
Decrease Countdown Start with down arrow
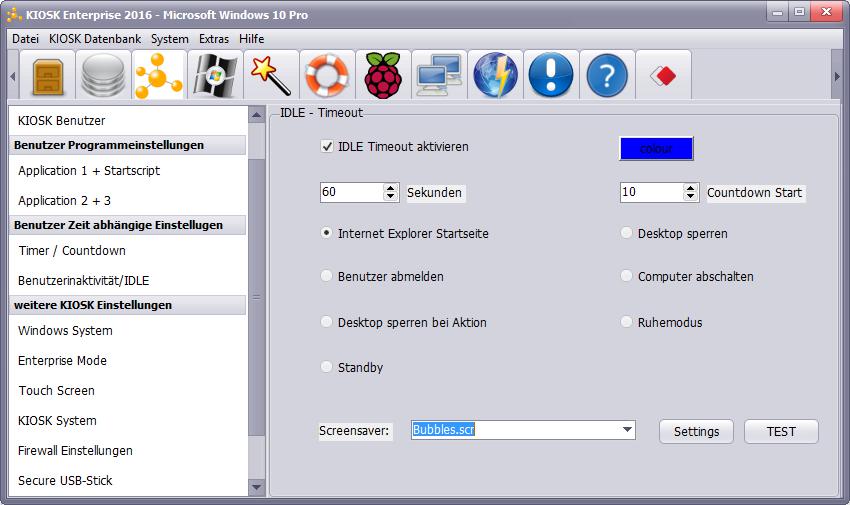click(690, 196)
